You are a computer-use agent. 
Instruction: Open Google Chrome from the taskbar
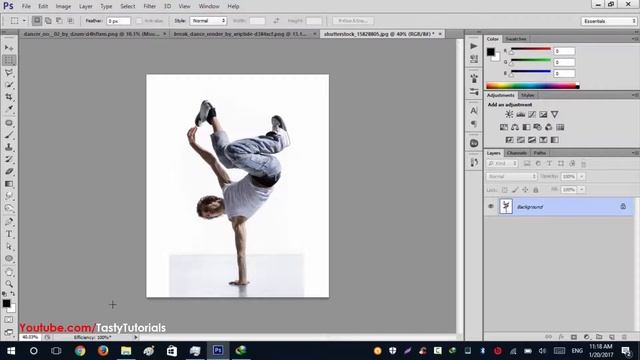[80, 351]
